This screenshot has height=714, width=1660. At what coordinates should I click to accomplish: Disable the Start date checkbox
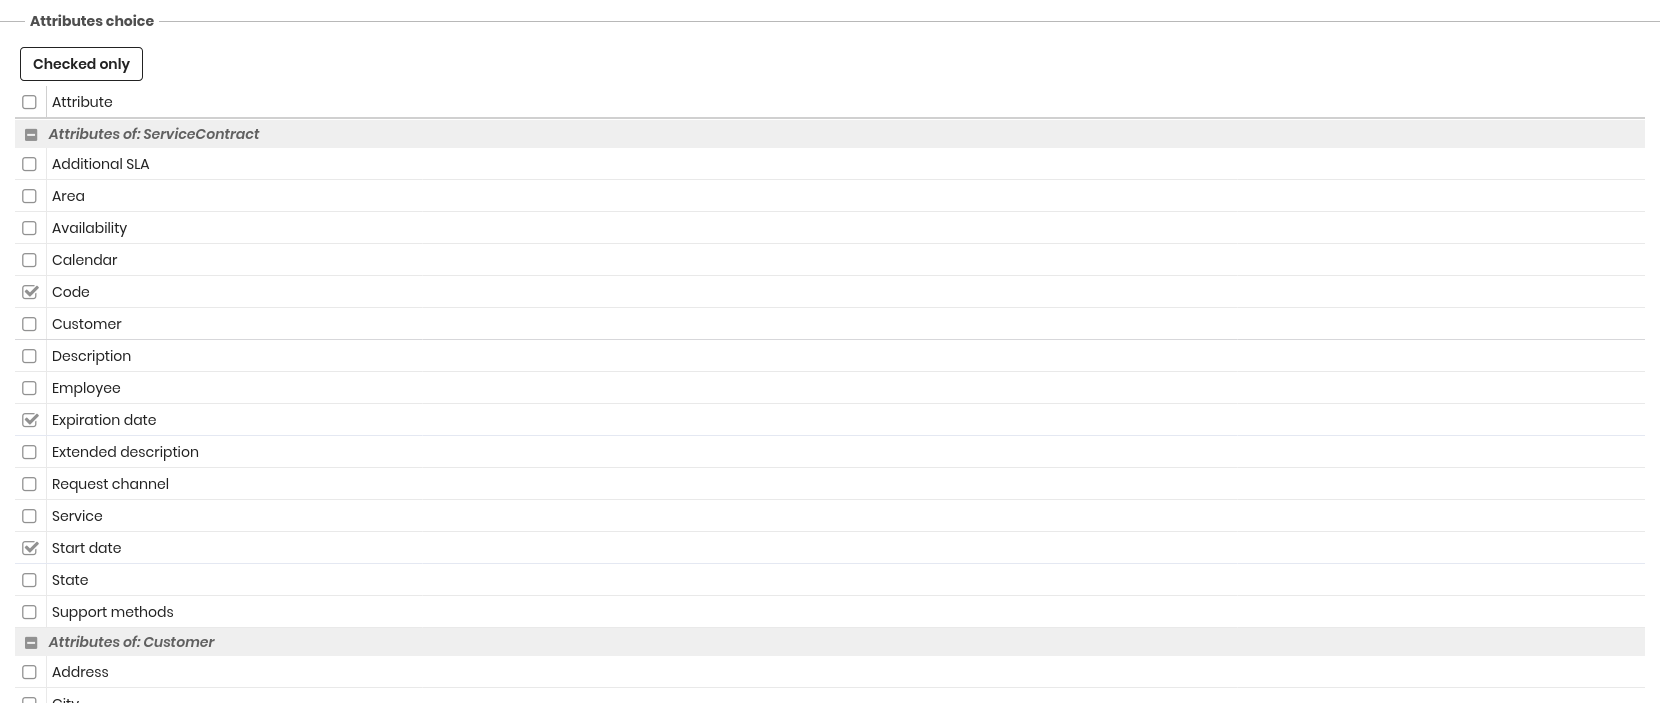click(x=30, y=548)
